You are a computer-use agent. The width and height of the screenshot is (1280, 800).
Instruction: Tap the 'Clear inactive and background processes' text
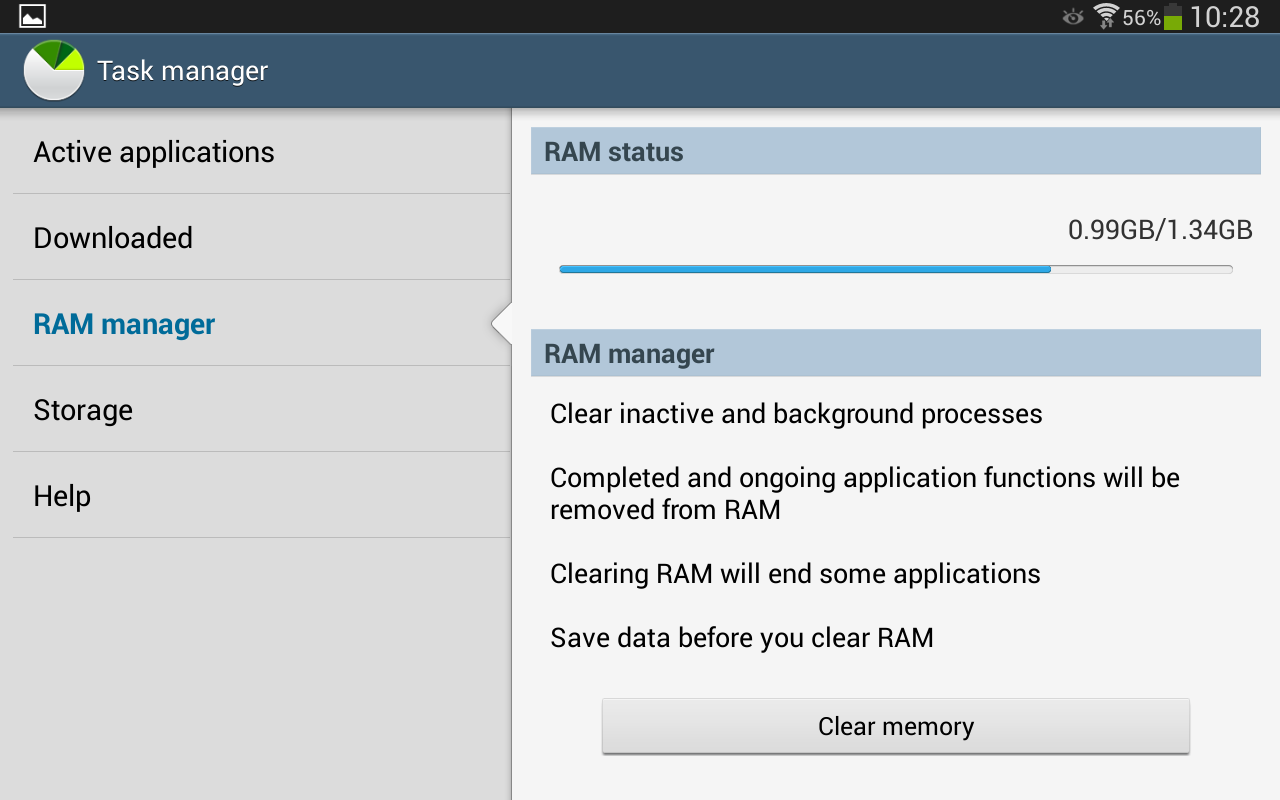tap(796, 414)
